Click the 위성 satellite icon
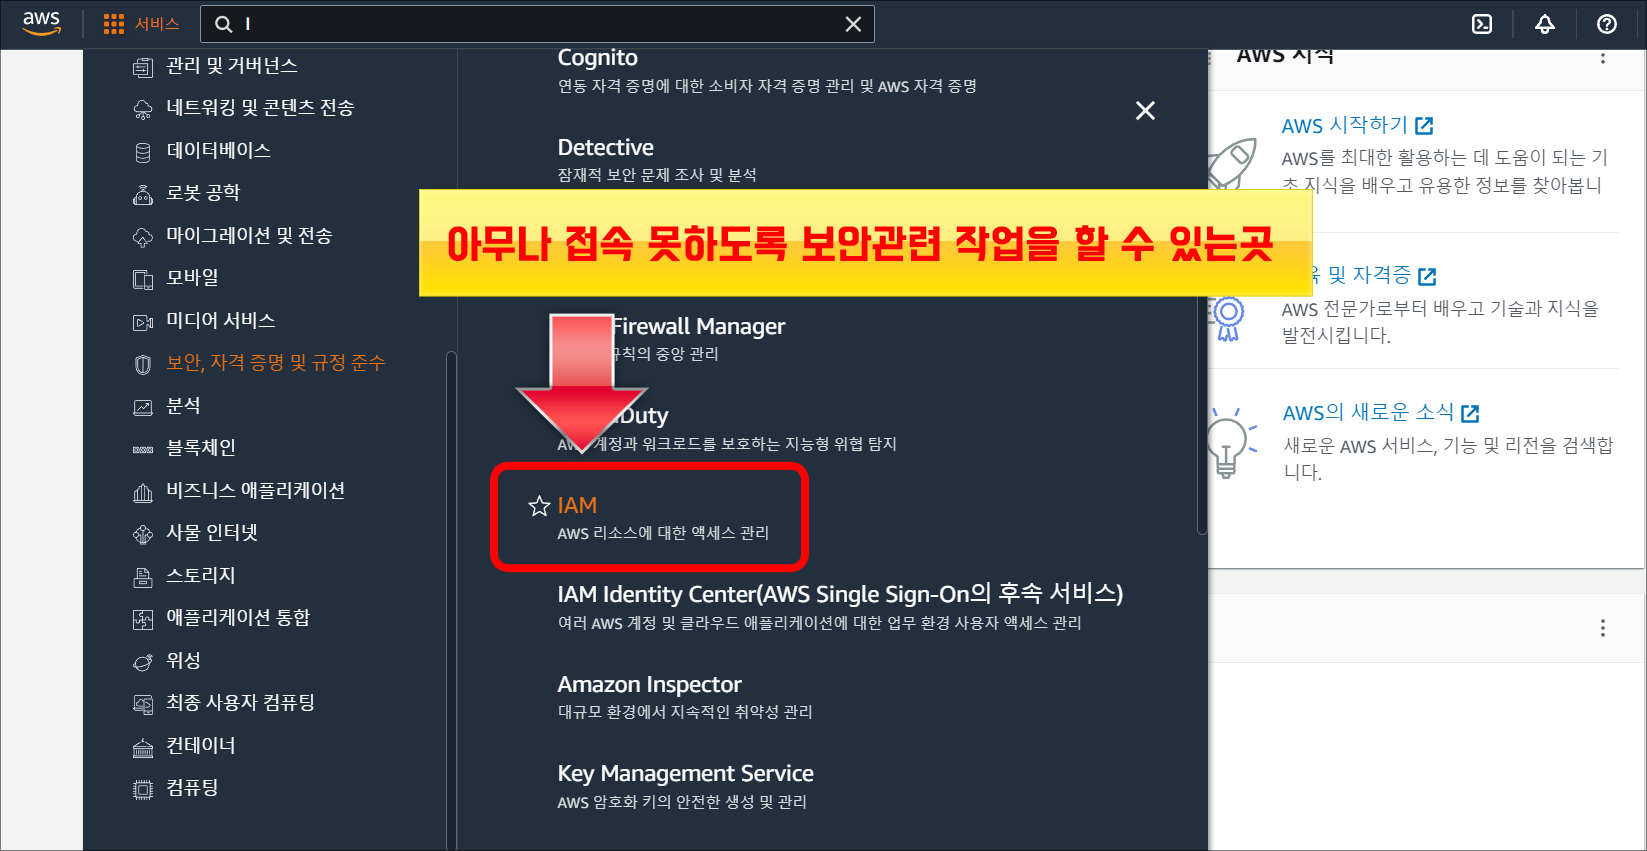The image size is (1647, 851). pos(143,662)
